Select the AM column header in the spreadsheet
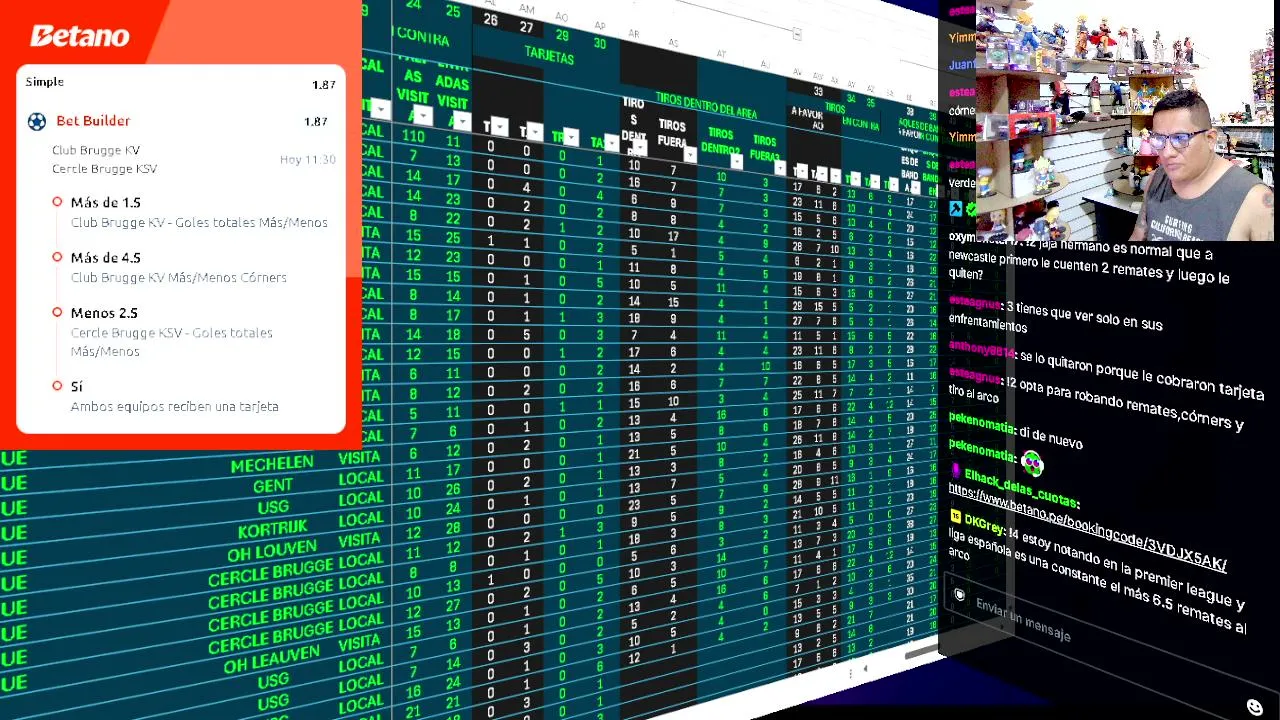The width and height of the screenshot is (1280, 720). click(527, 10)
